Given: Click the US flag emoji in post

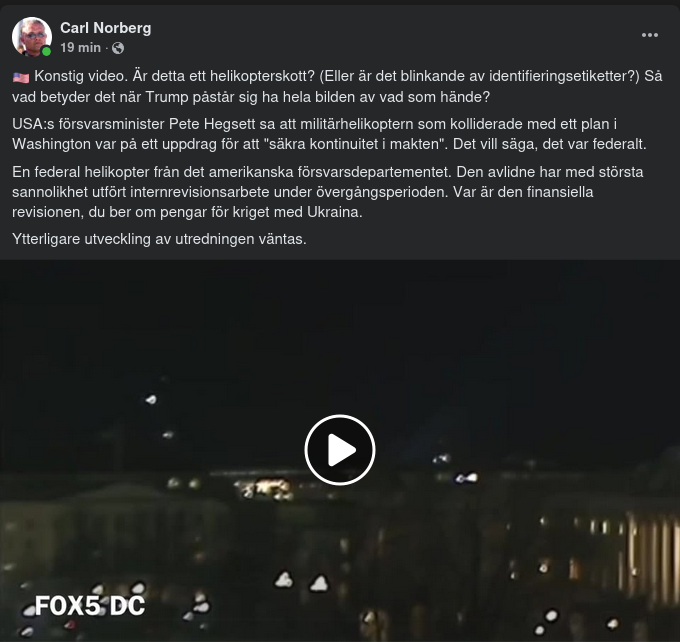Looking at the screenshot, I should [x=21, y=77].
